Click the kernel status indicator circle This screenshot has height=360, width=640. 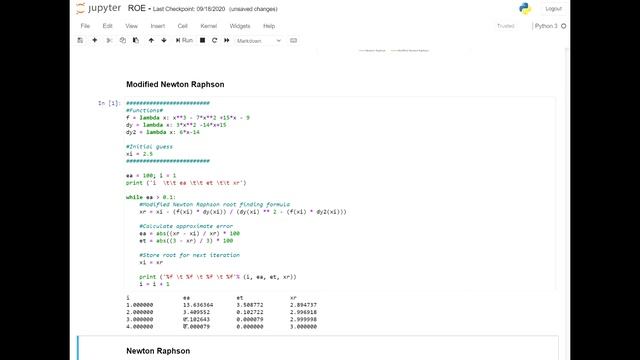(564, 26)
